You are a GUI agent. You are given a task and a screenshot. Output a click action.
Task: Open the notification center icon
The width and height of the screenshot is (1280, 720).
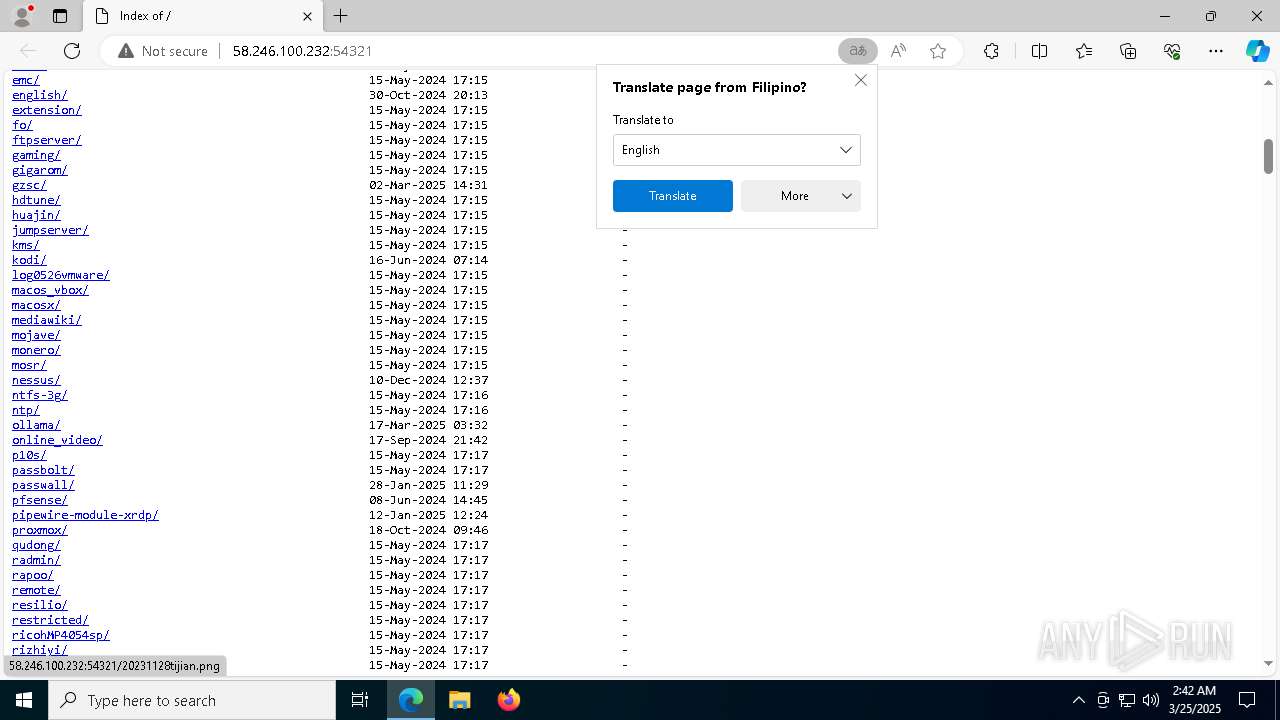point(1247,700)
